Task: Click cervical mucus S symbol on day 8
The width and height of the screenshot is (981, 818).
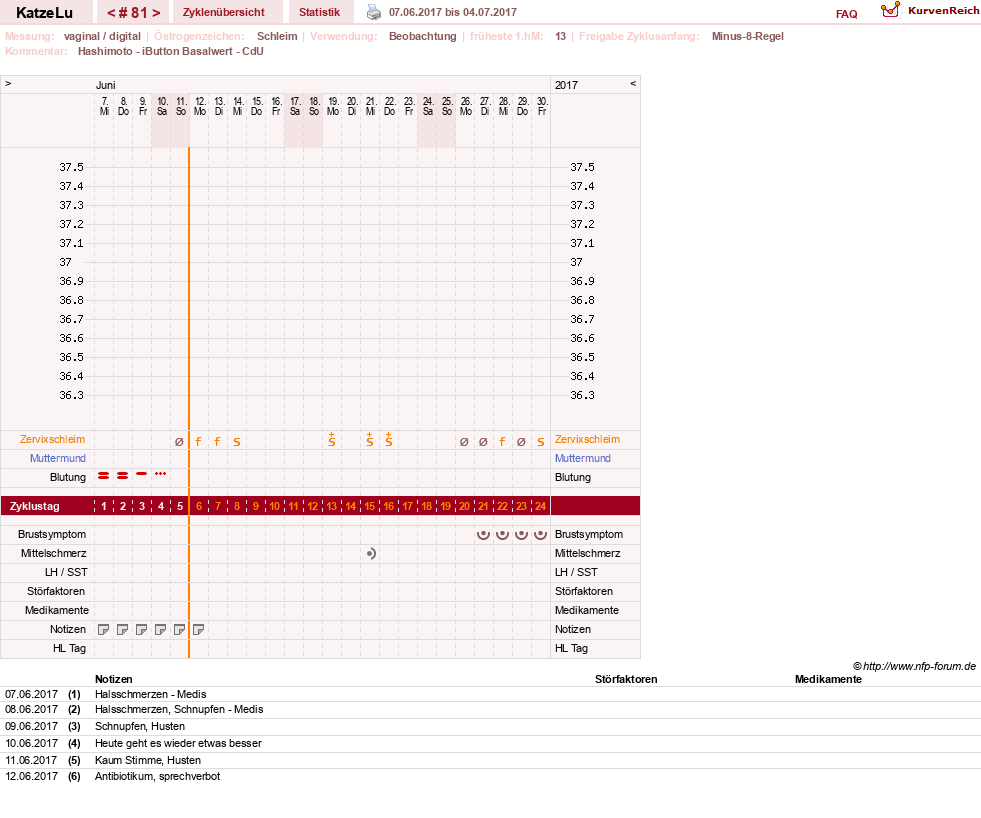Action: 236,442
